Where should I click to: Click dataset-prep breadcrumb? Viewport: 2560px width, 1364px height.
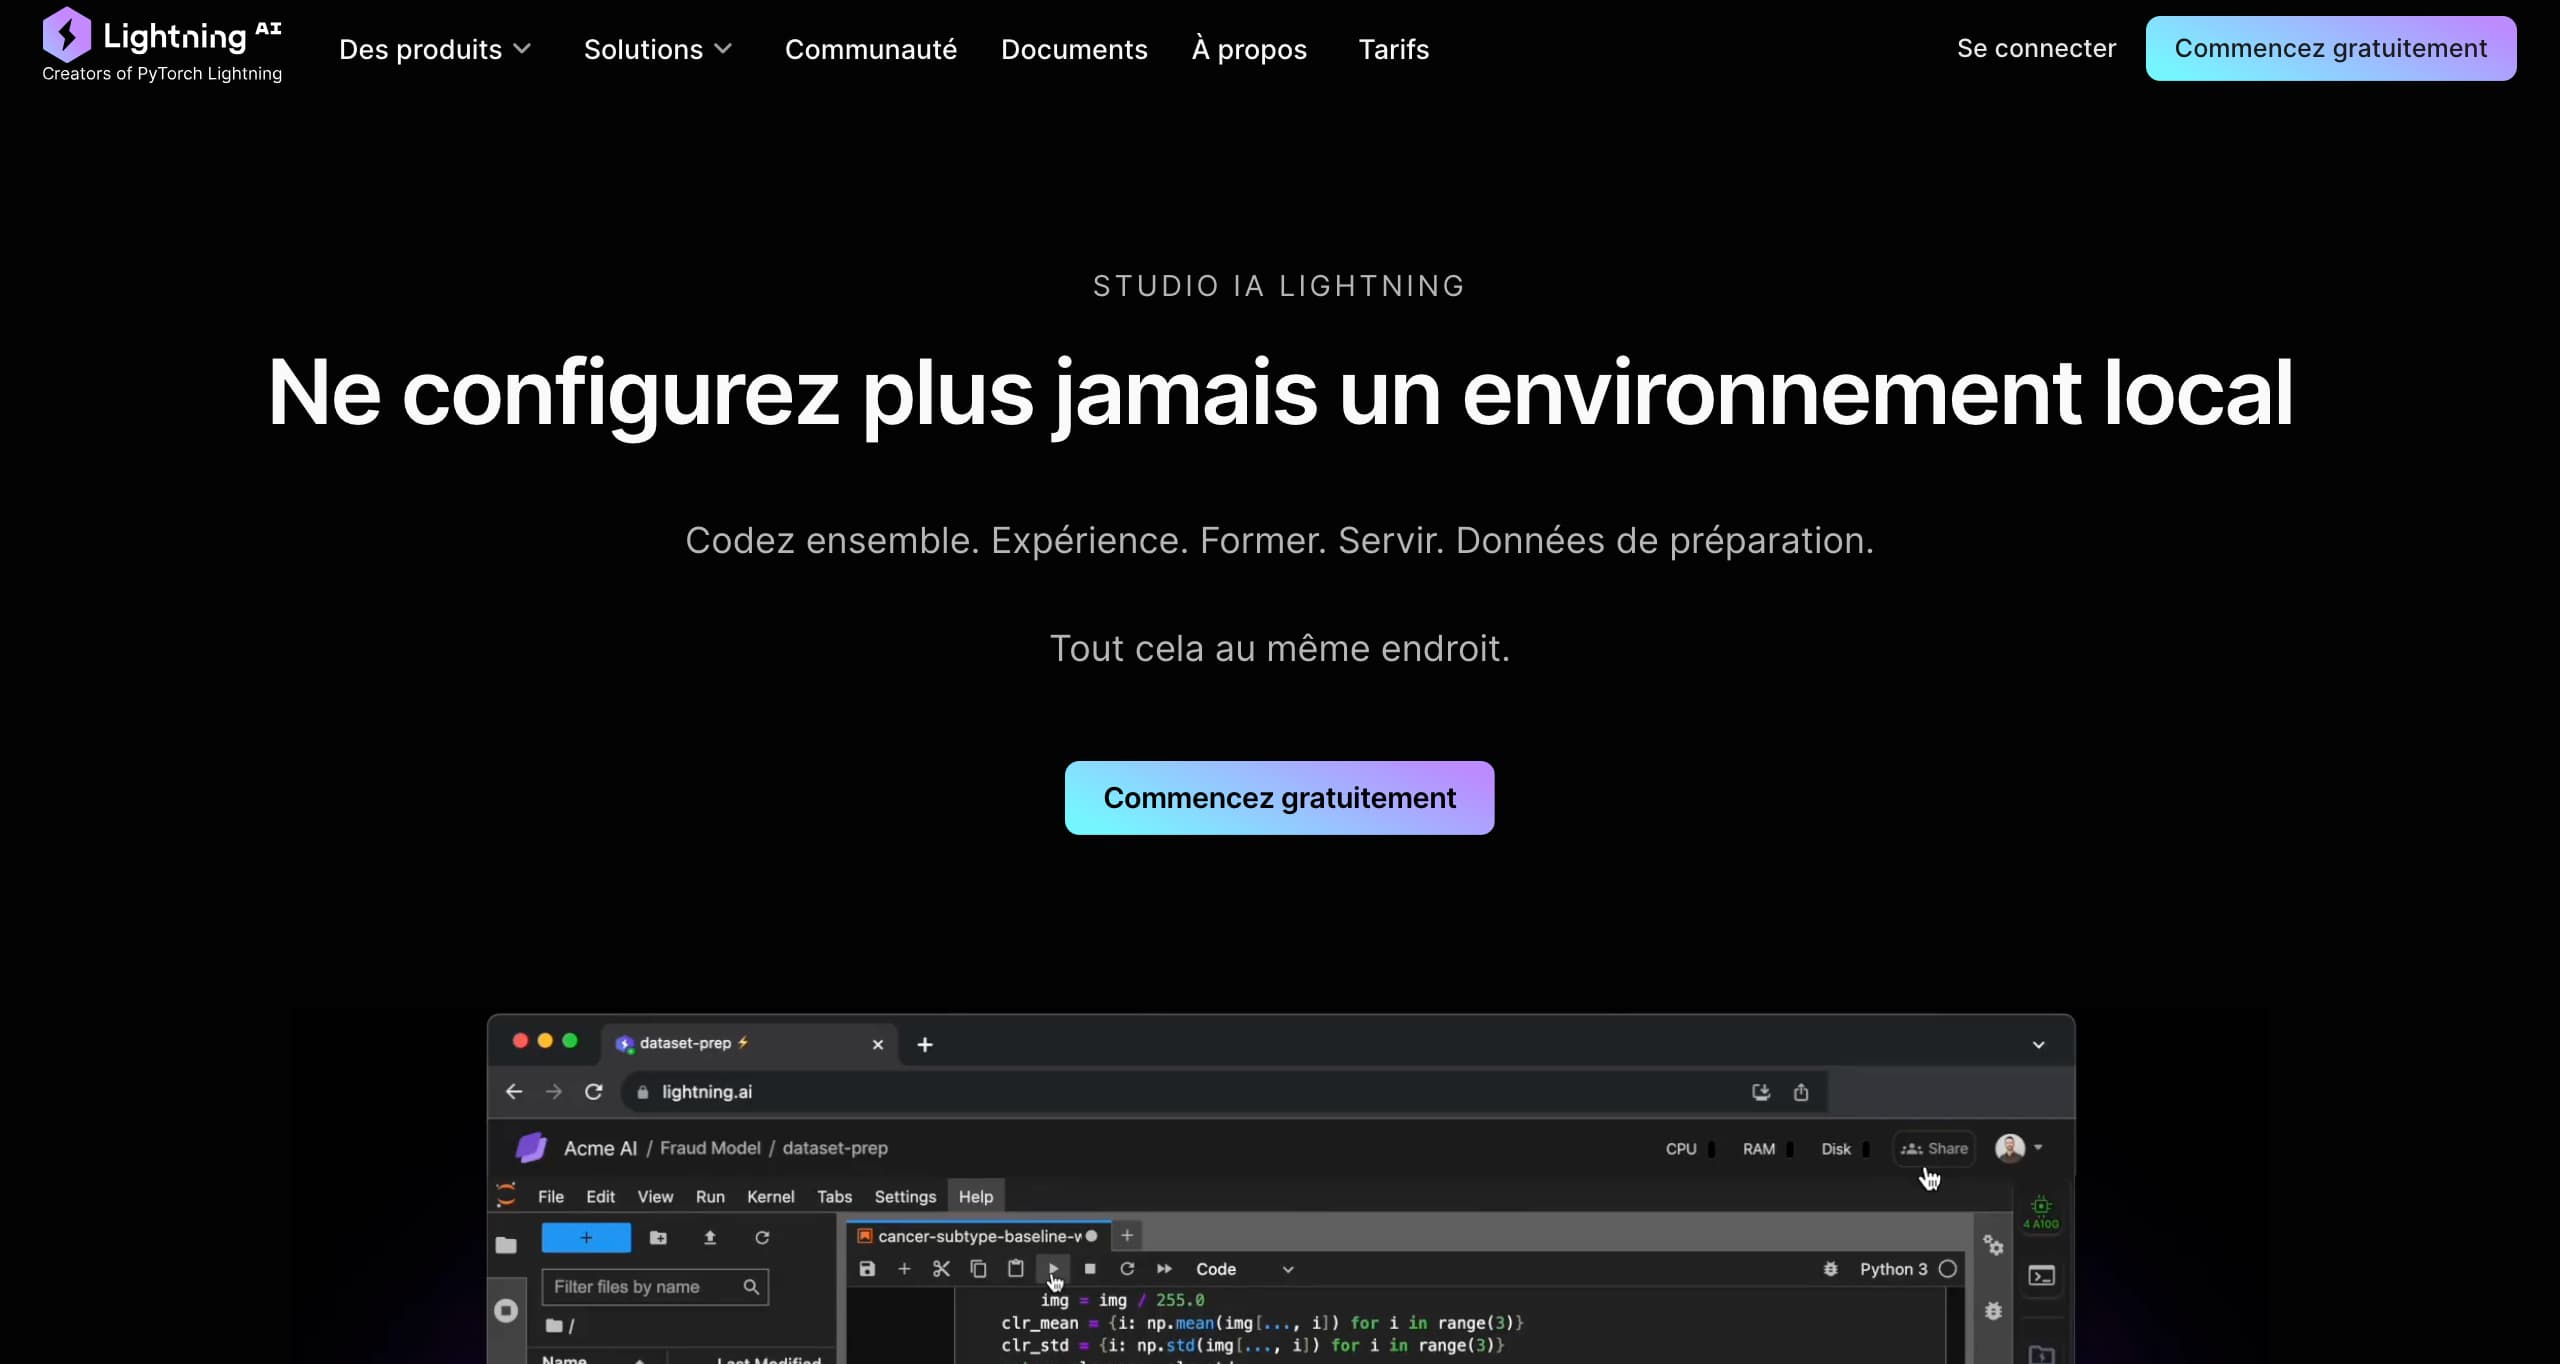coord(835,1148)
